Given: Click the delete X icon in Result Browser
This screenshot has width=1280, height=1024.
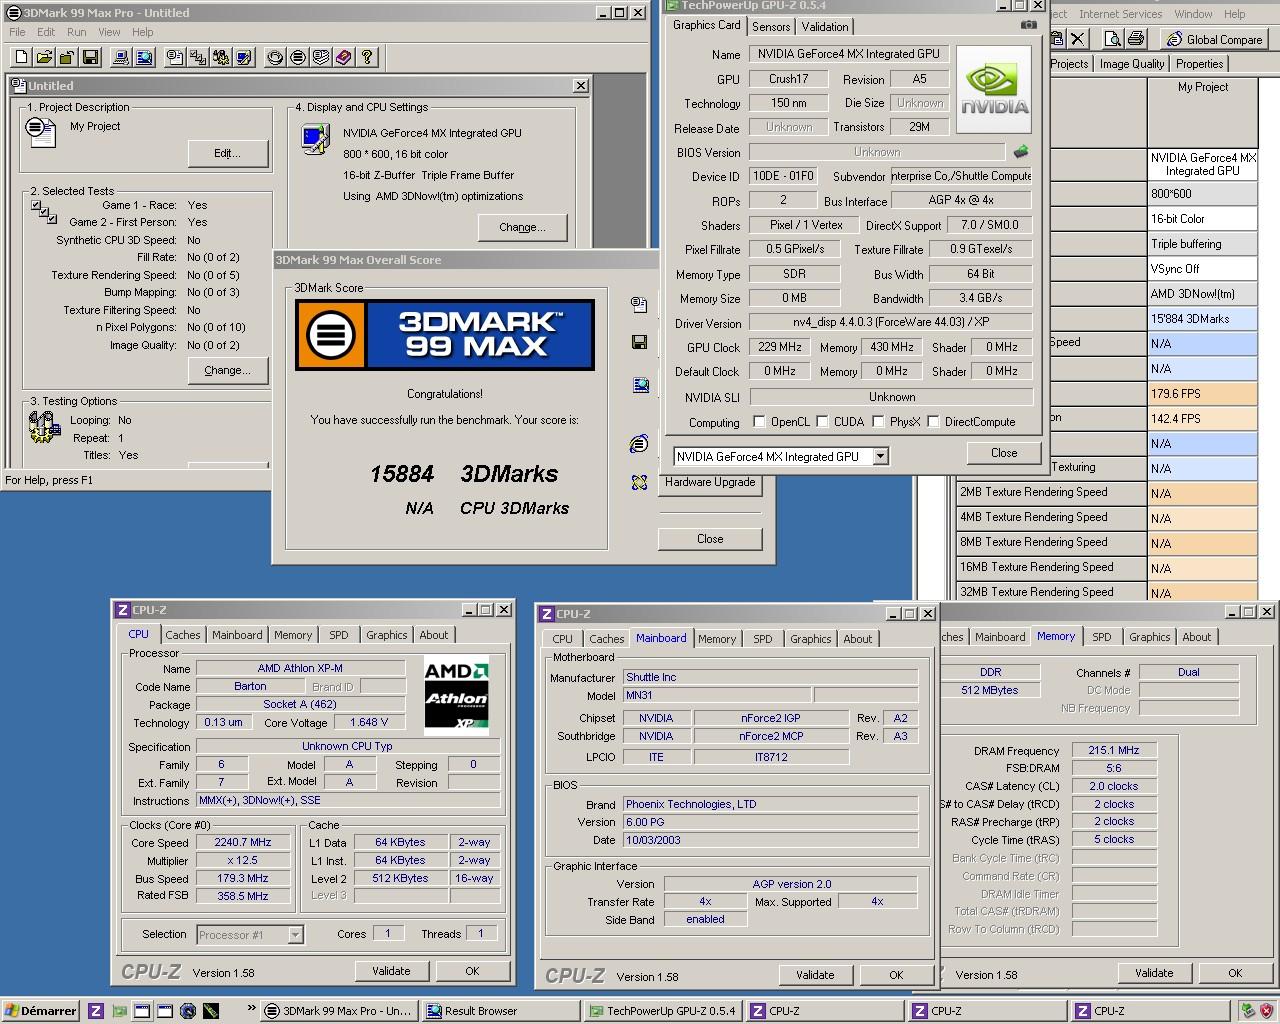Looking at the screenshot, I should pyautogui.click(x=1077, y=39).
